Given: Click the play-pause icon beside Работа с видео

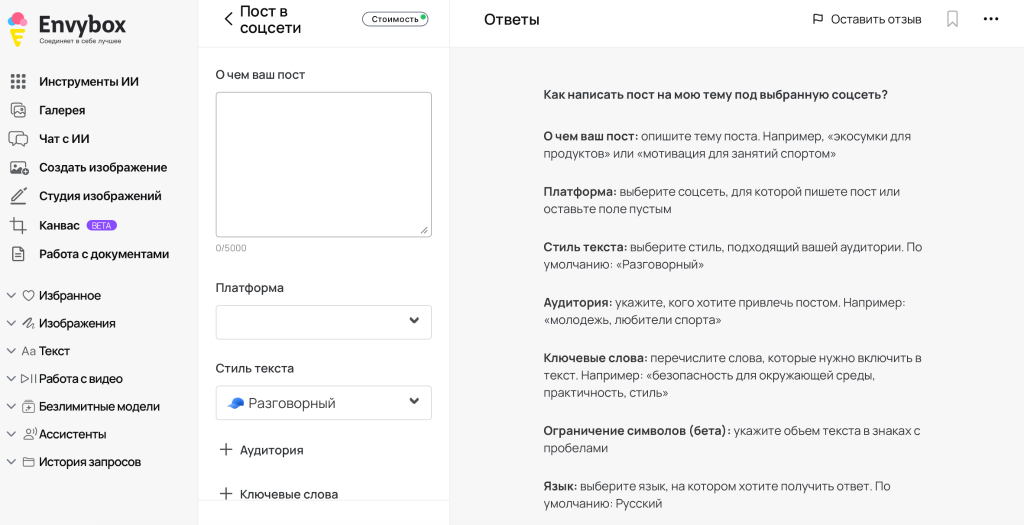Looking at the screenshot, I should click(29, 379).
